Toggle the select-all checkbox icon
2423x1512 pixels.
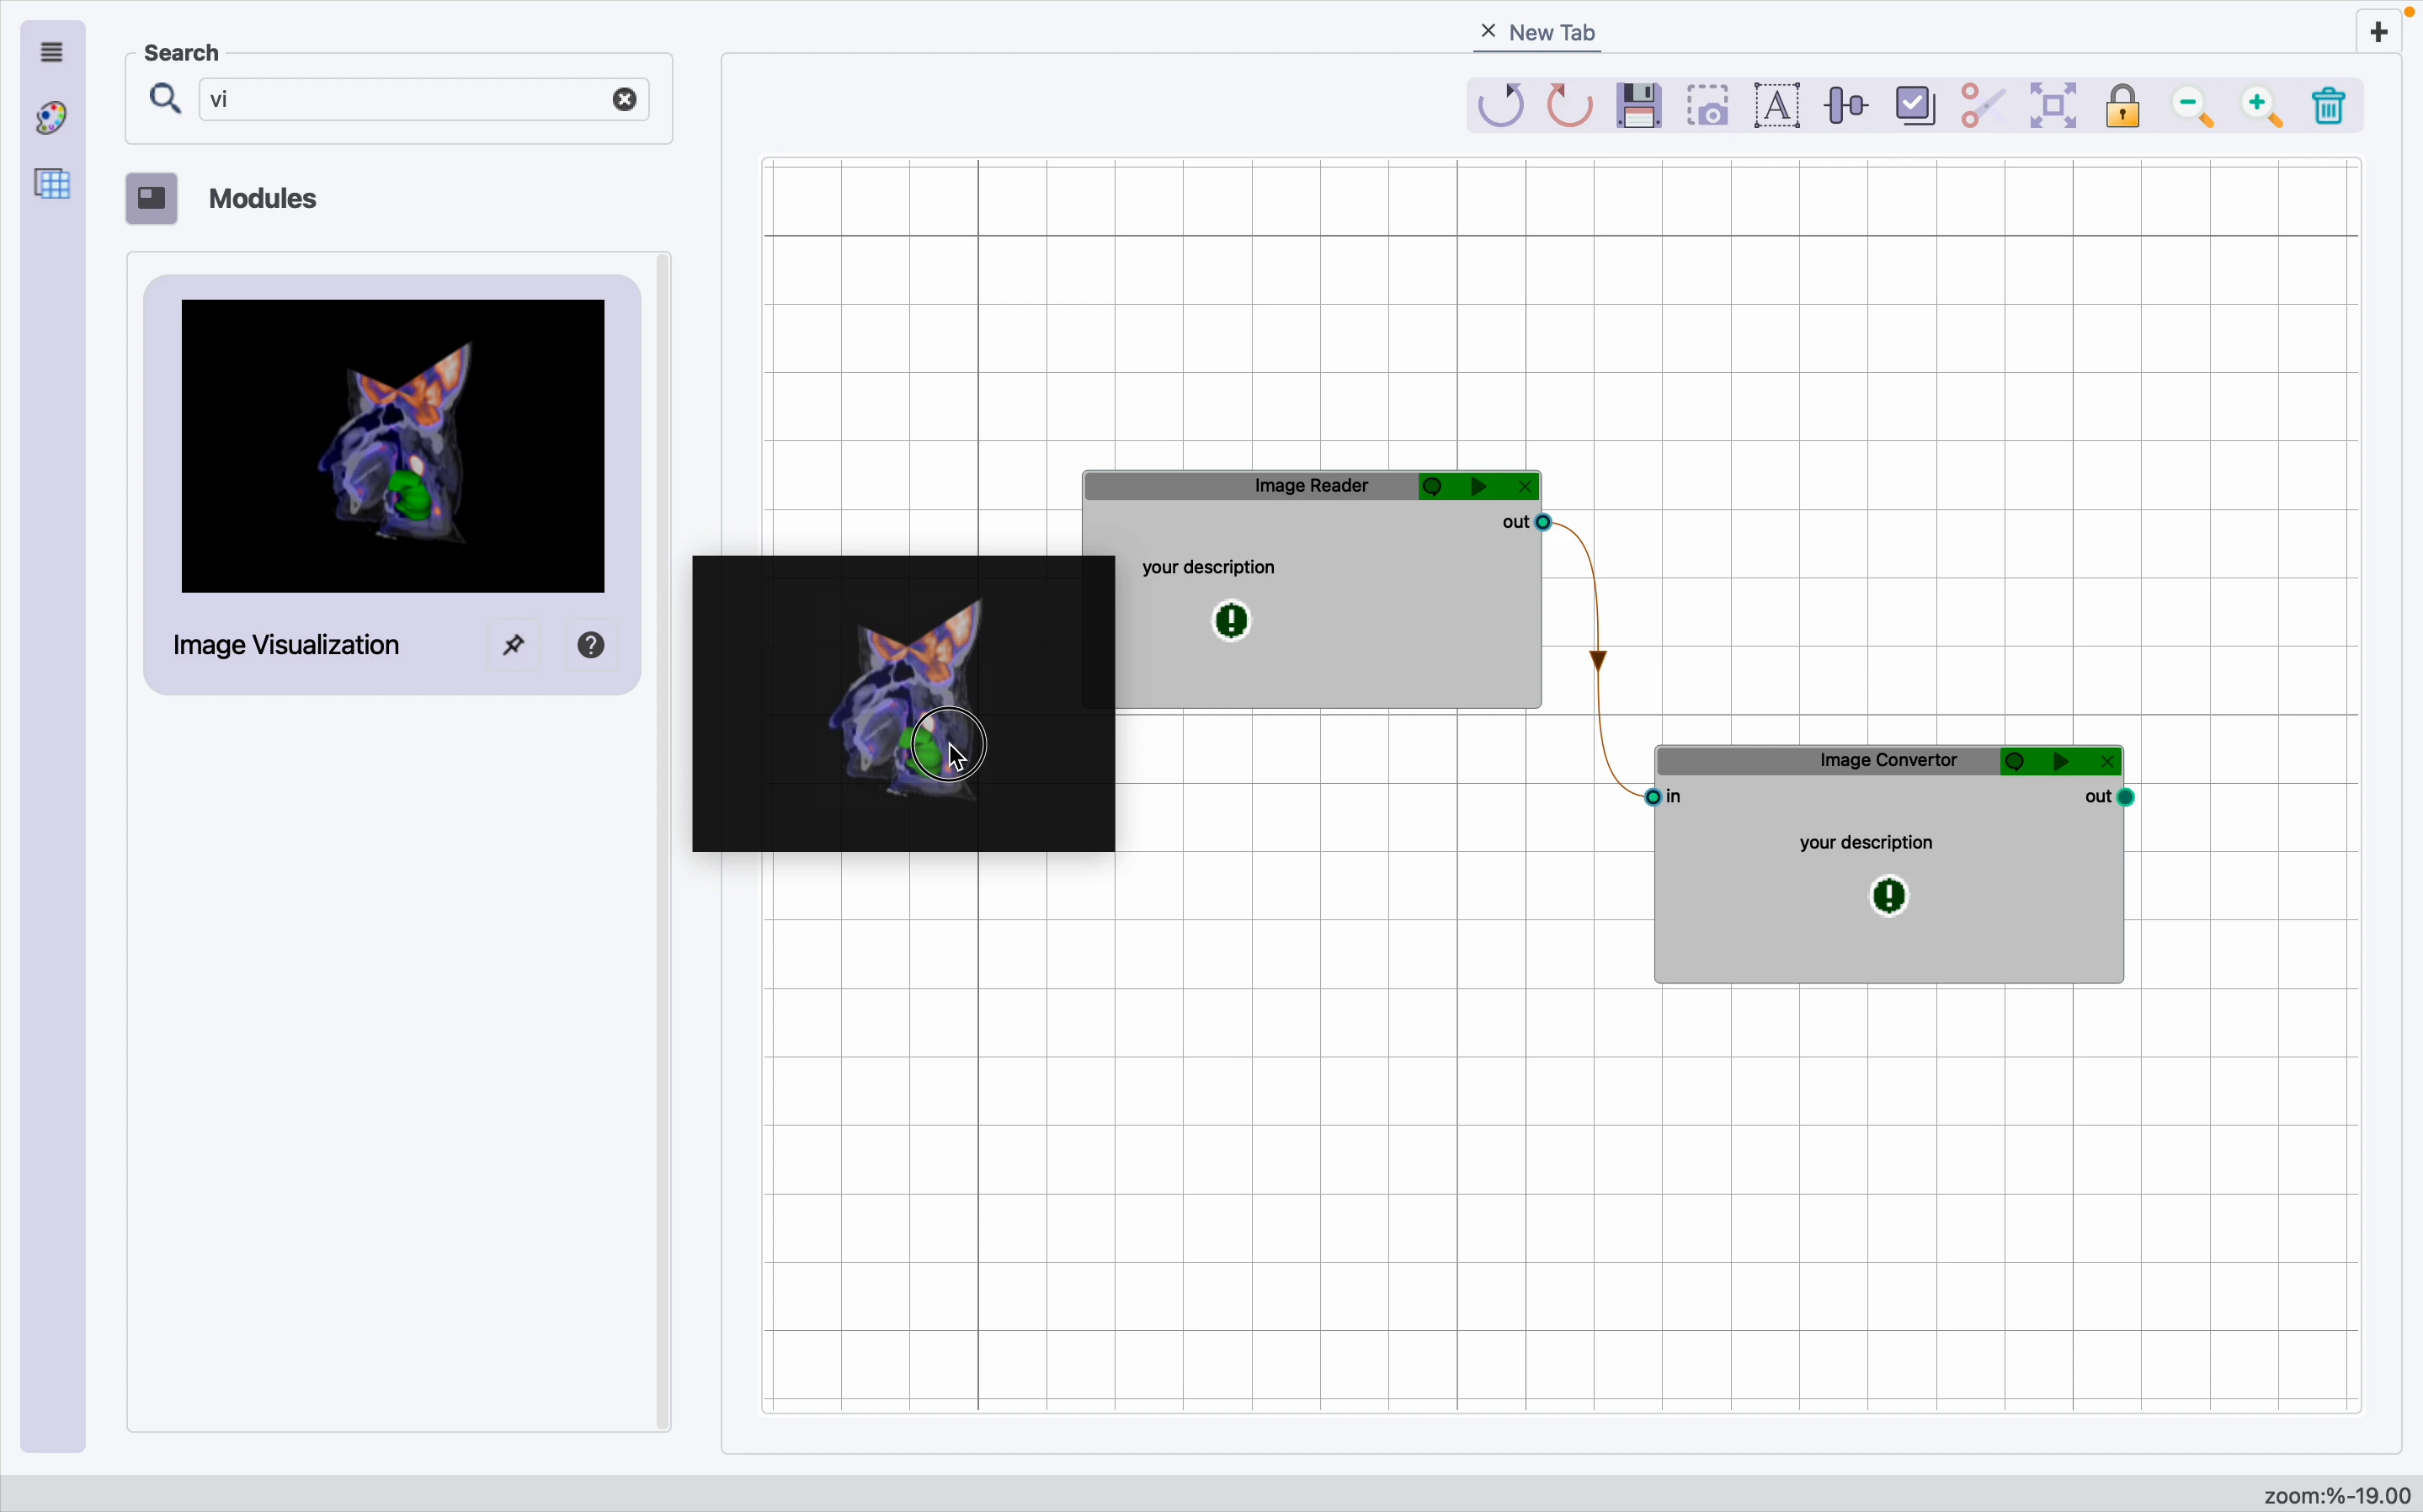pyautogui.click(x=1916, y=105)
